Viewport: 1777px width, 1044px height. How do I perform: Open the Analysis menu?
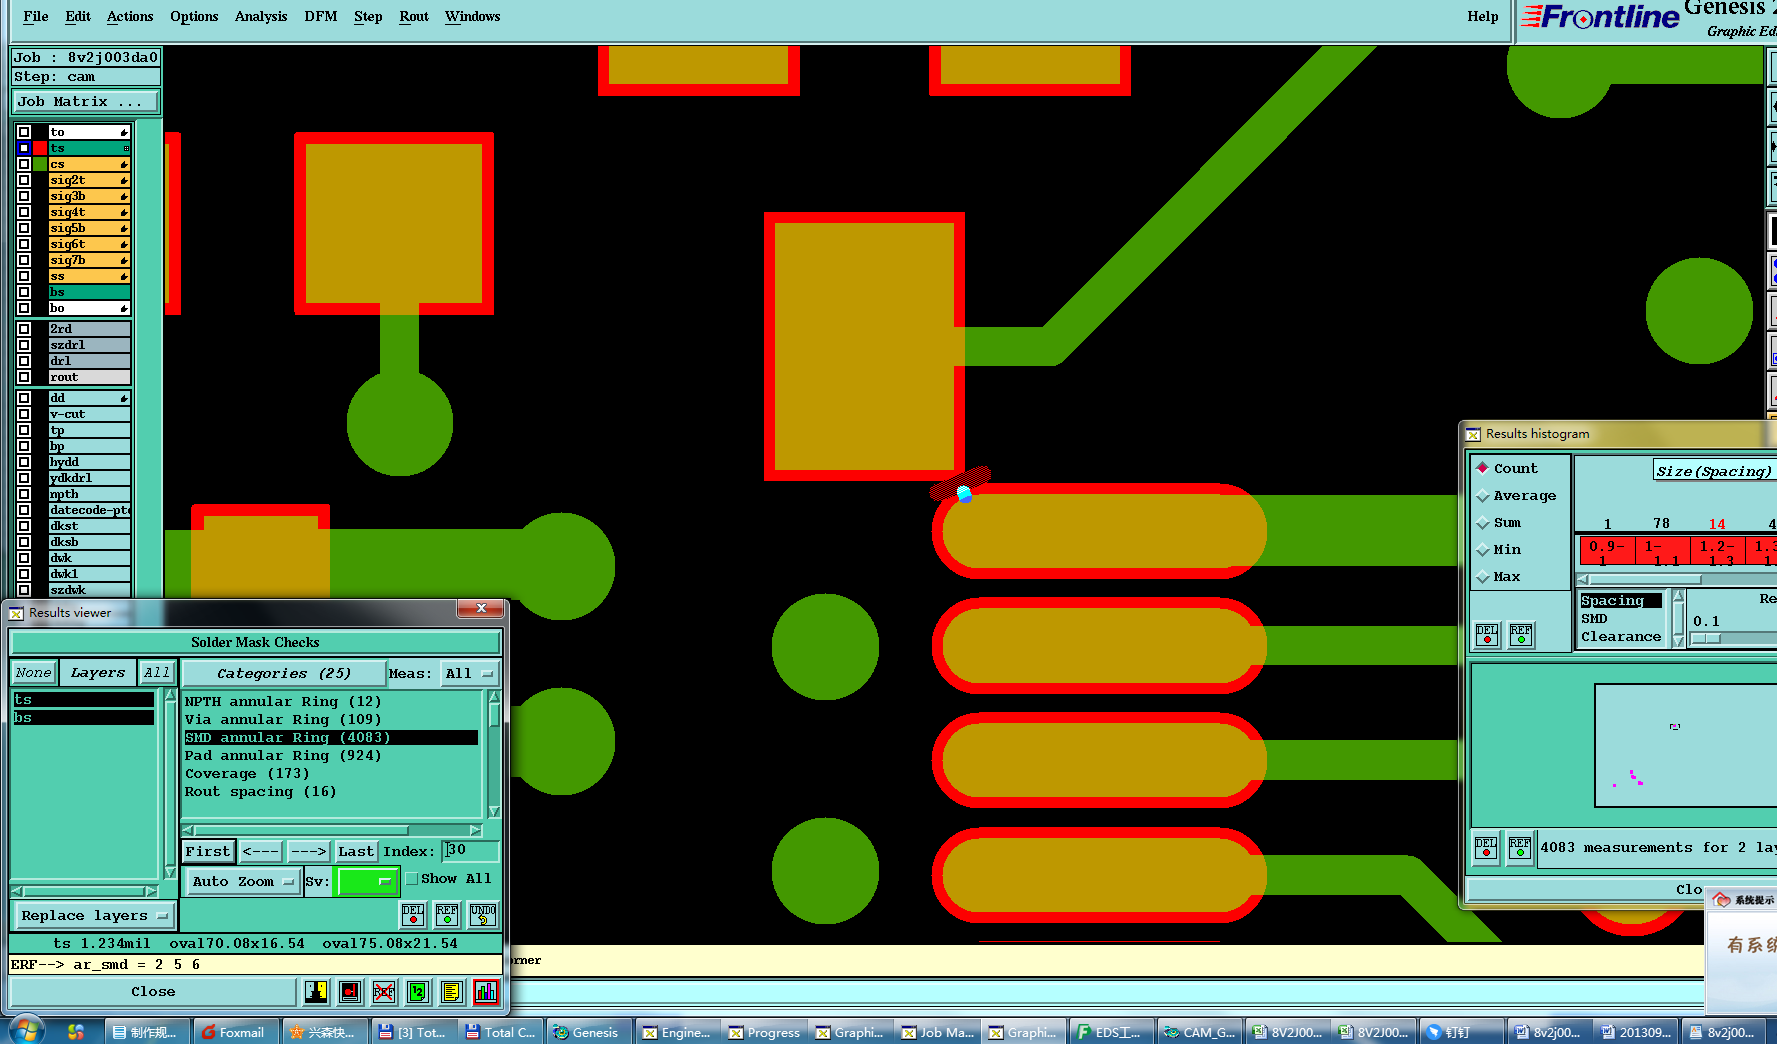tap(261, 16)
